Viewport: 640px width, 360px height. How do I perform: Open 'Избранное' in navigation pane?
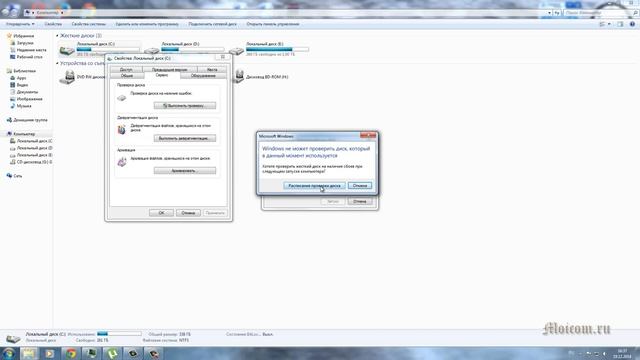tap(23, 36)
